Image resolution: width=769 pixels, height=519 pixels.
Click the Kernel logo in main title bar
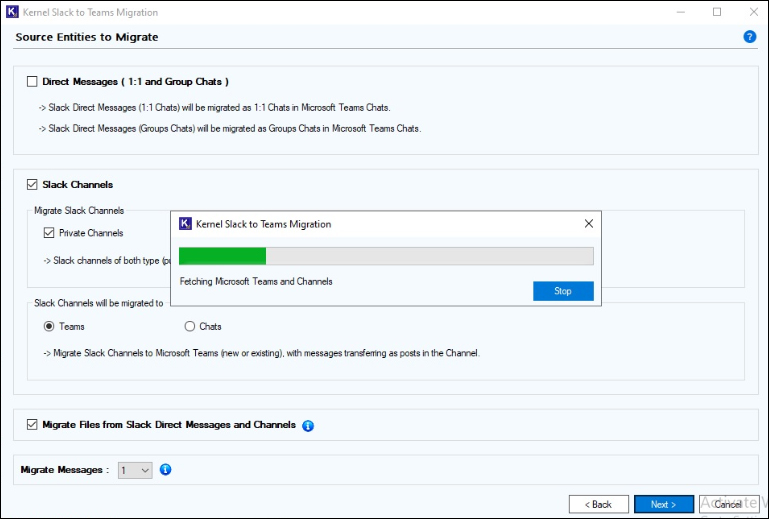[x=12, y=12]
